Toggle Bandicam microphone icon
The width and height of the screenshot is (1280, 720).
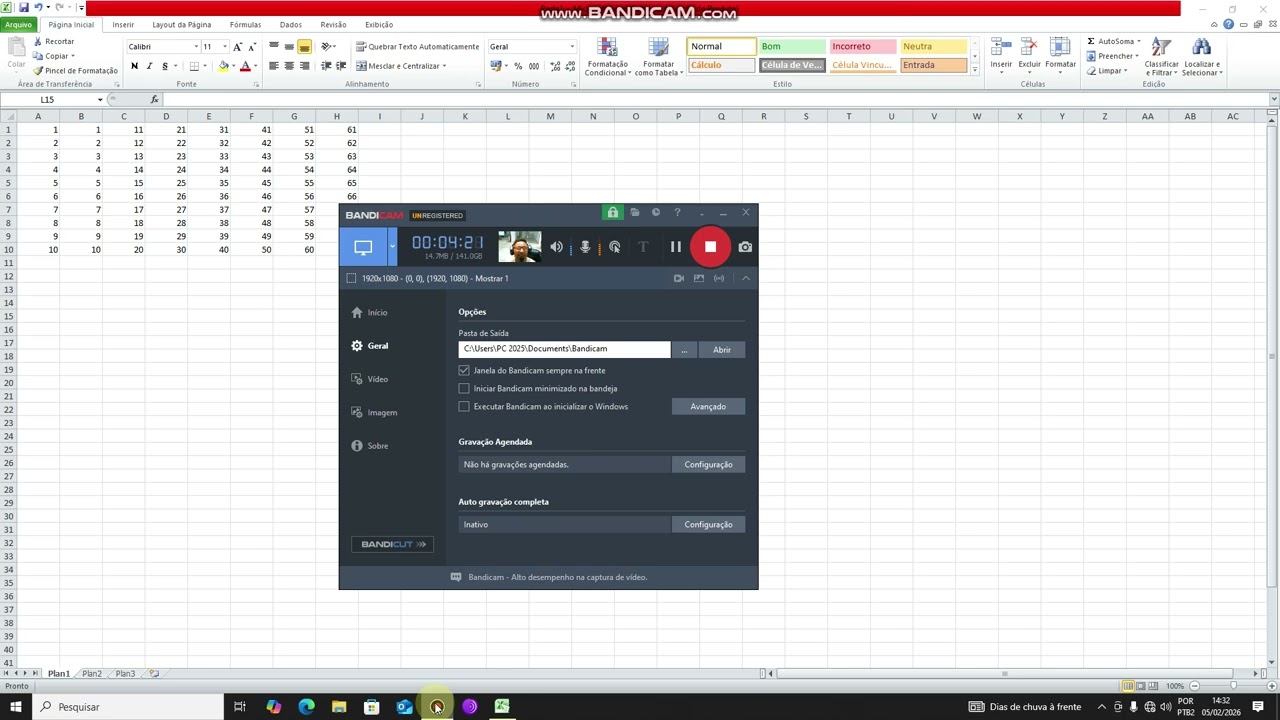click(586, 247)
